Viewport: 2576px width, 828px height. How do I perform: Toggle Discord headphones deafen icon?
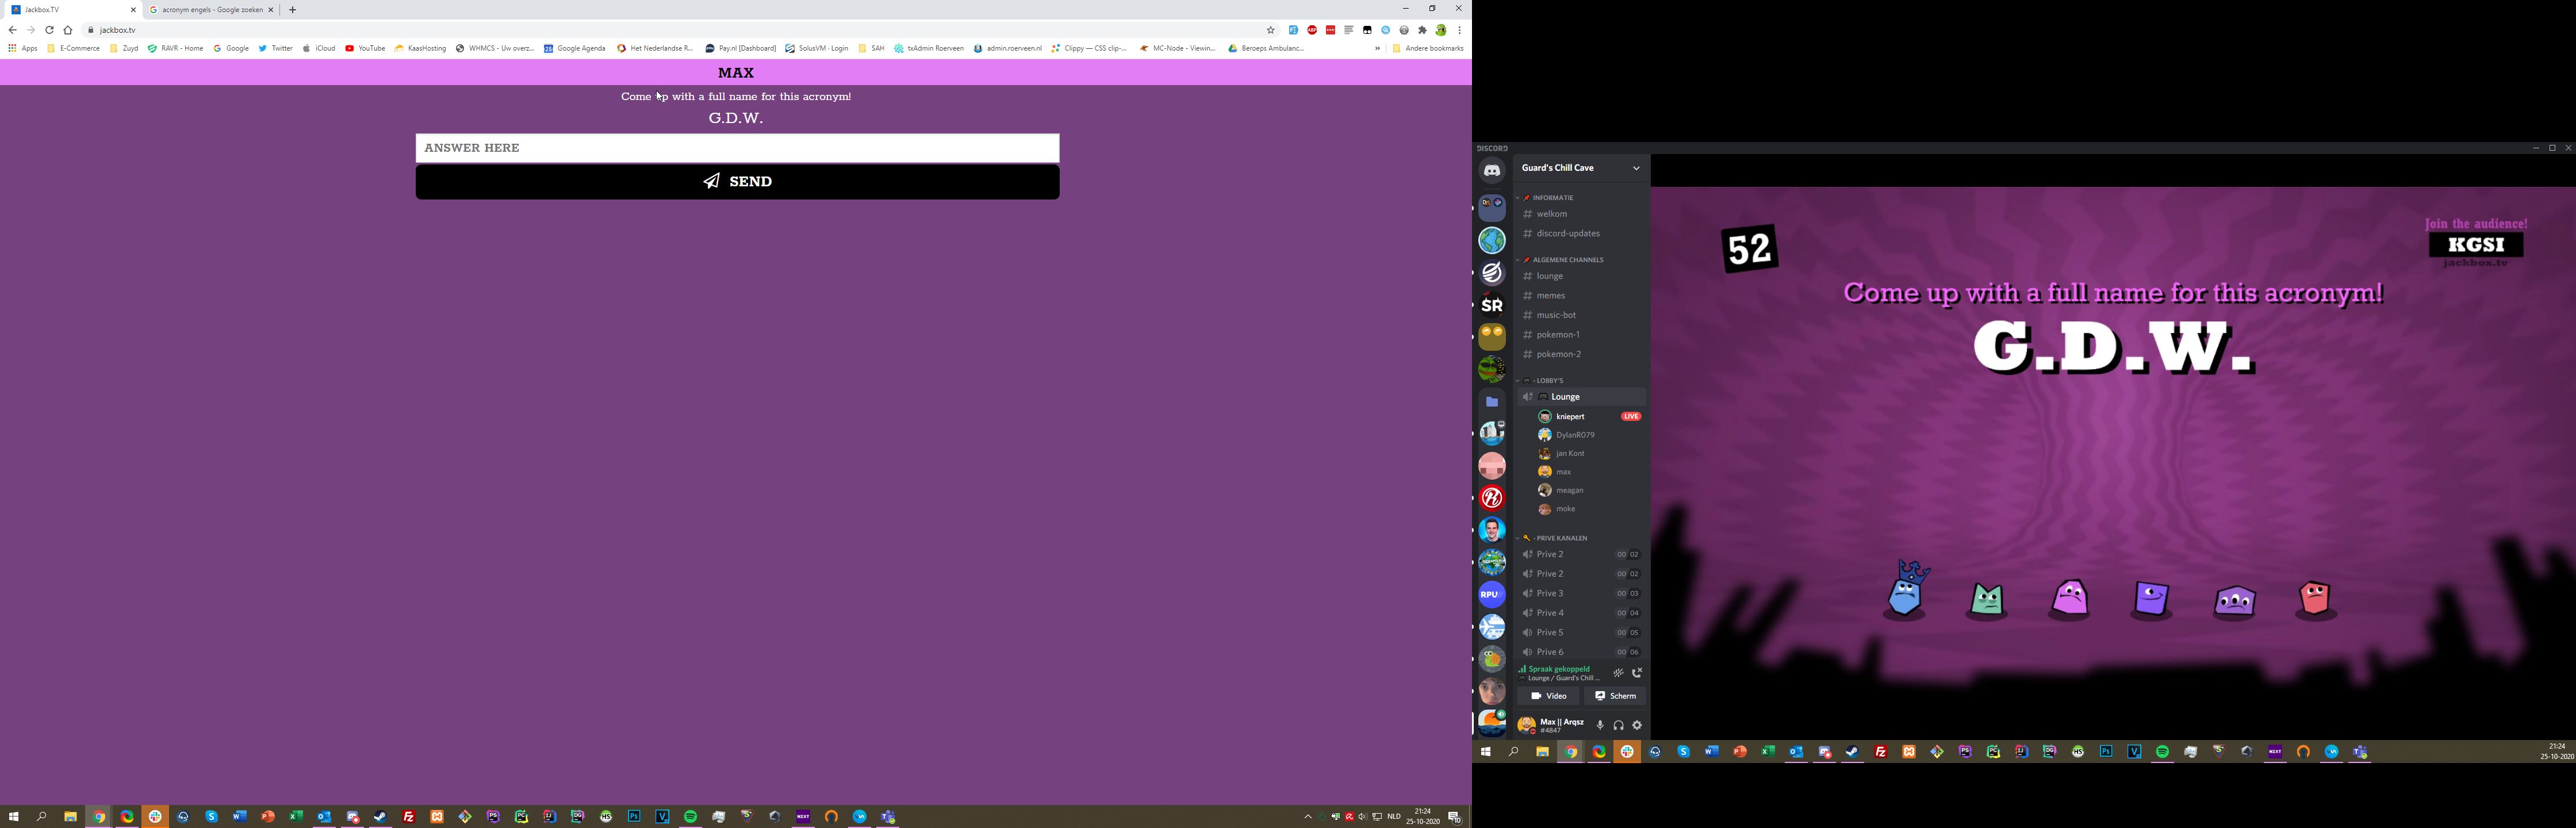[1618, 725]
